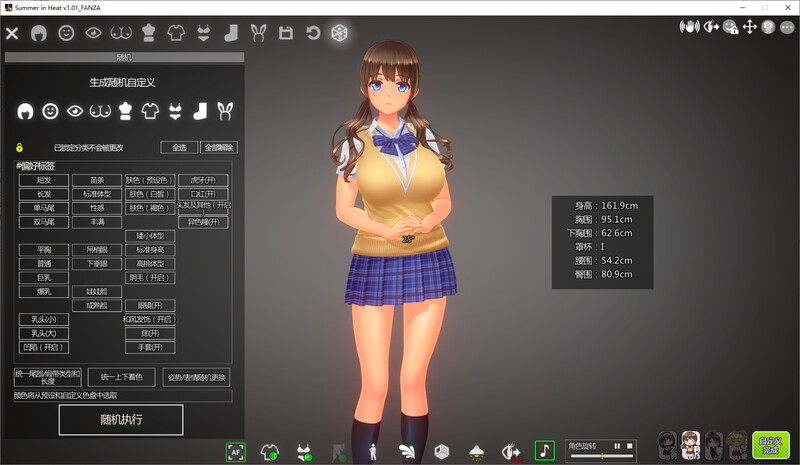
Task: Toggle the 高挑体型 preference tag
Action: (150, 263)
